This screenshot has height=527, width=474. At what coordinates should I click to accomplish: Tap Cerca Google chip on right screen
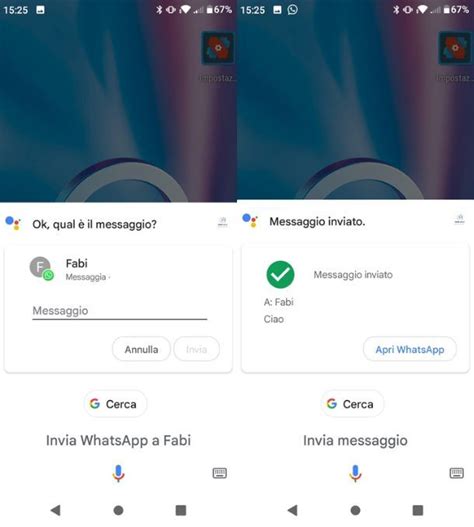[352, 404]
